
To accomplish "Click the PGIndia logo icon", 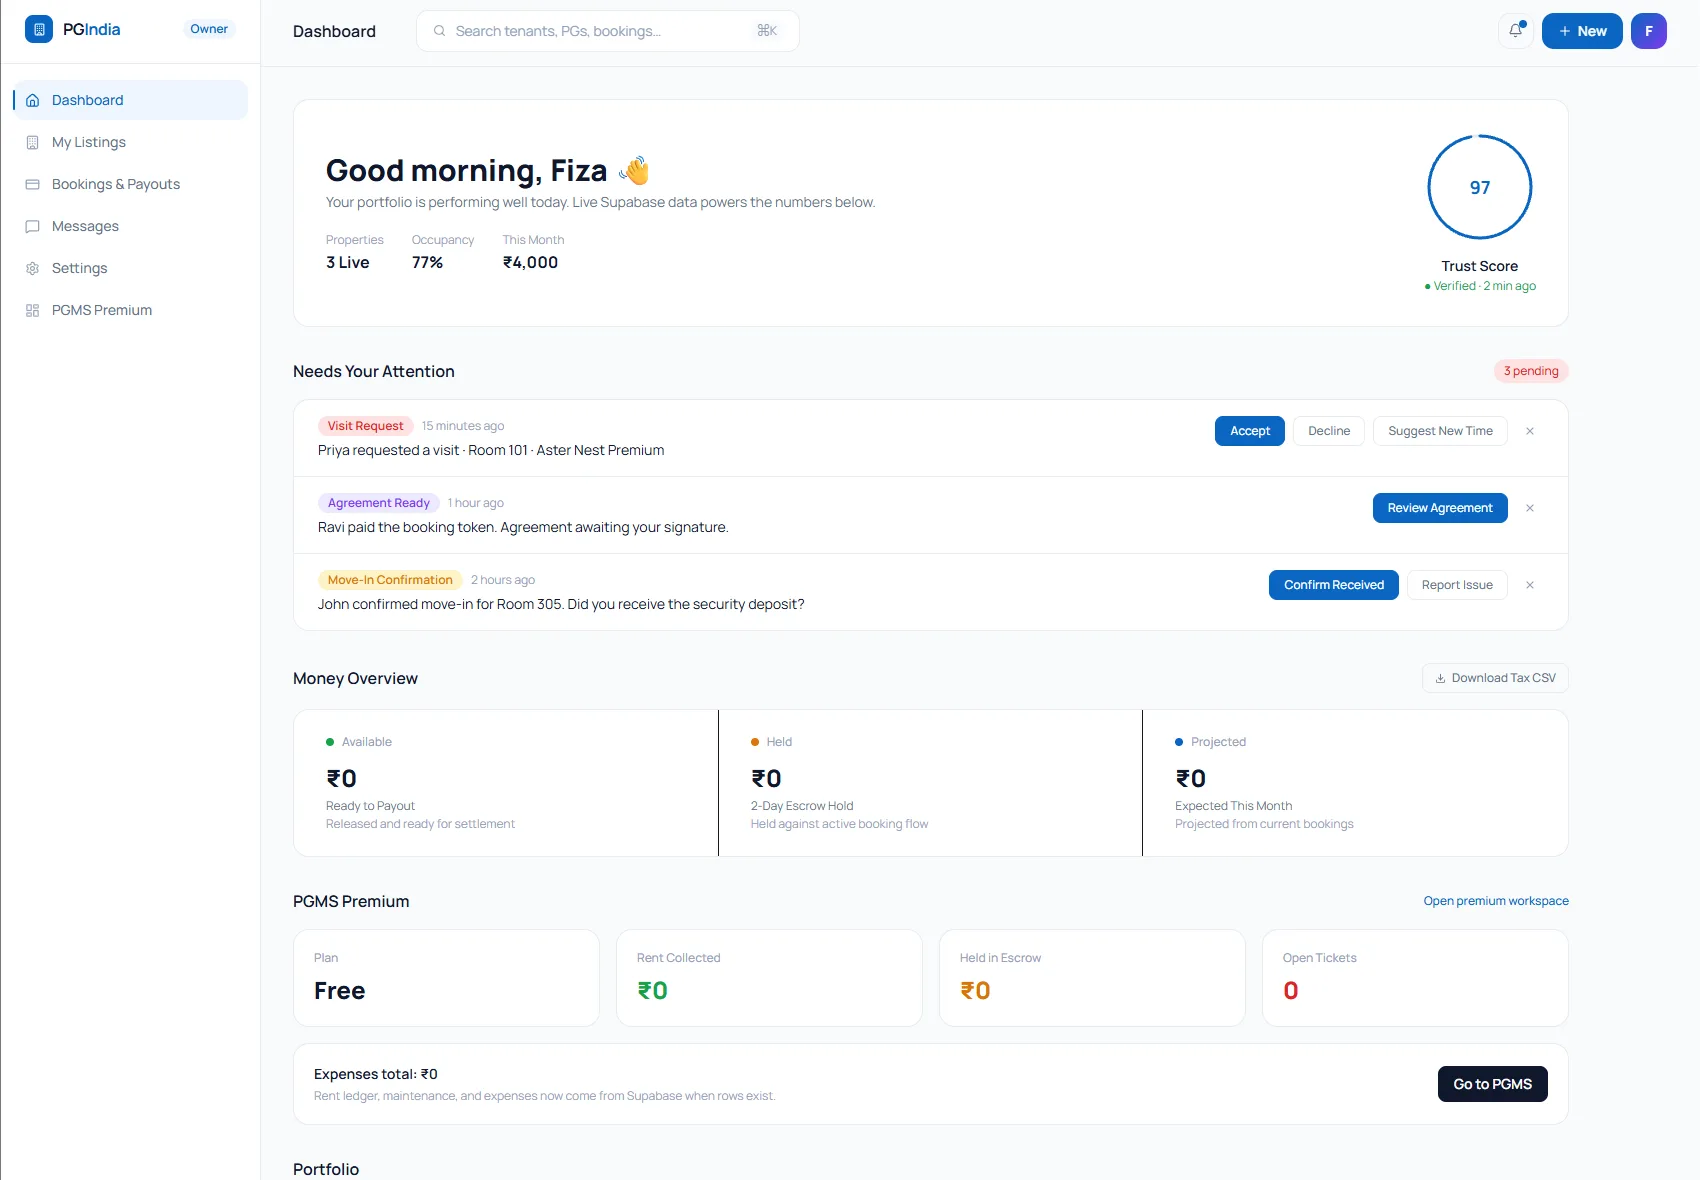I will click(x=39, y=29).
